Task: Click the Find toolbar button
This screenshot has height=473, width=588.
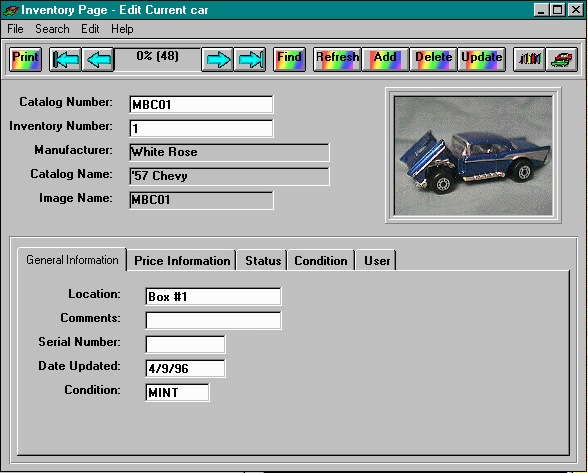Action: click(289, 59)
